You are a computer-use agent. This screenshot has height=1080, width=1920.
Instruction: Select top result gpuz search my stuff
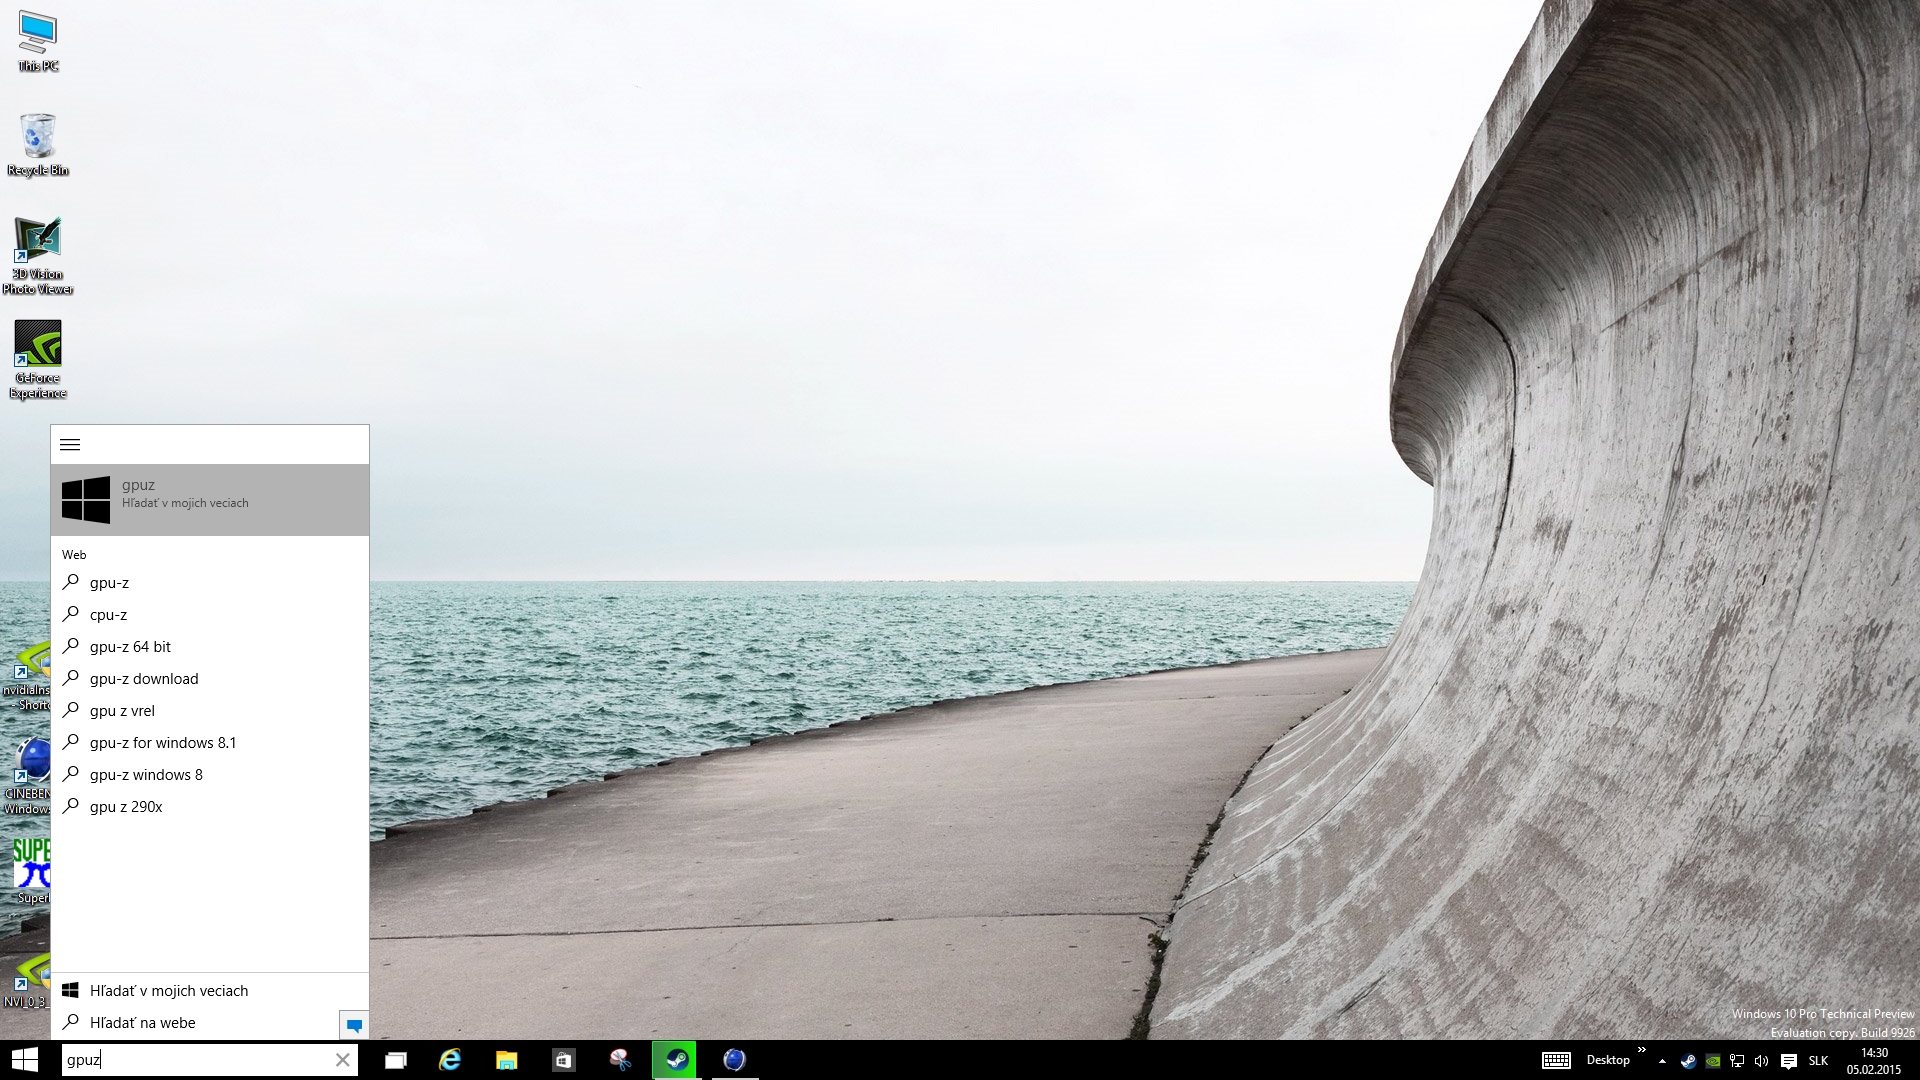pyautogui.click(x=210, y=500)
